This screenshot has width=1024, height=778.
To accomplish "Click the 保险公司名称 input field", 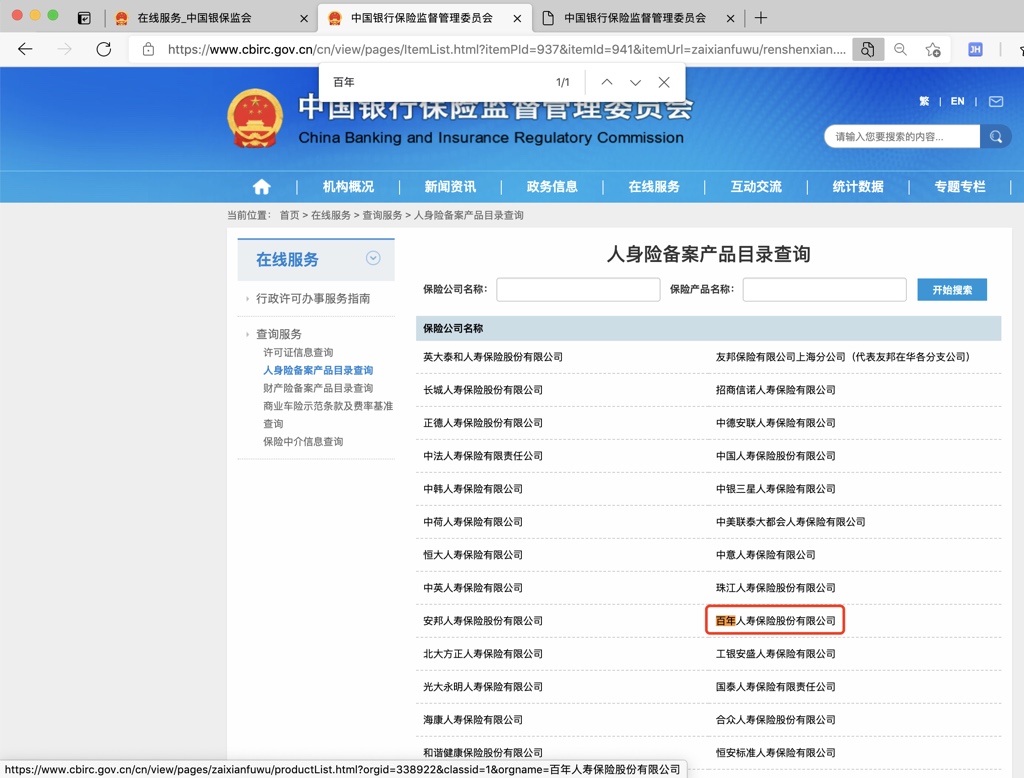I will pos(578,289).
